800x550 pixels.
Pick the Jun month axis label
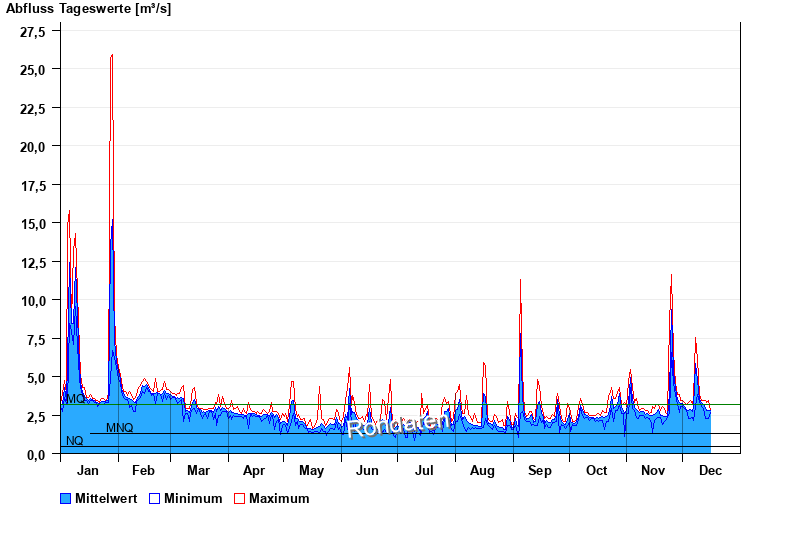tap(368, 471)
